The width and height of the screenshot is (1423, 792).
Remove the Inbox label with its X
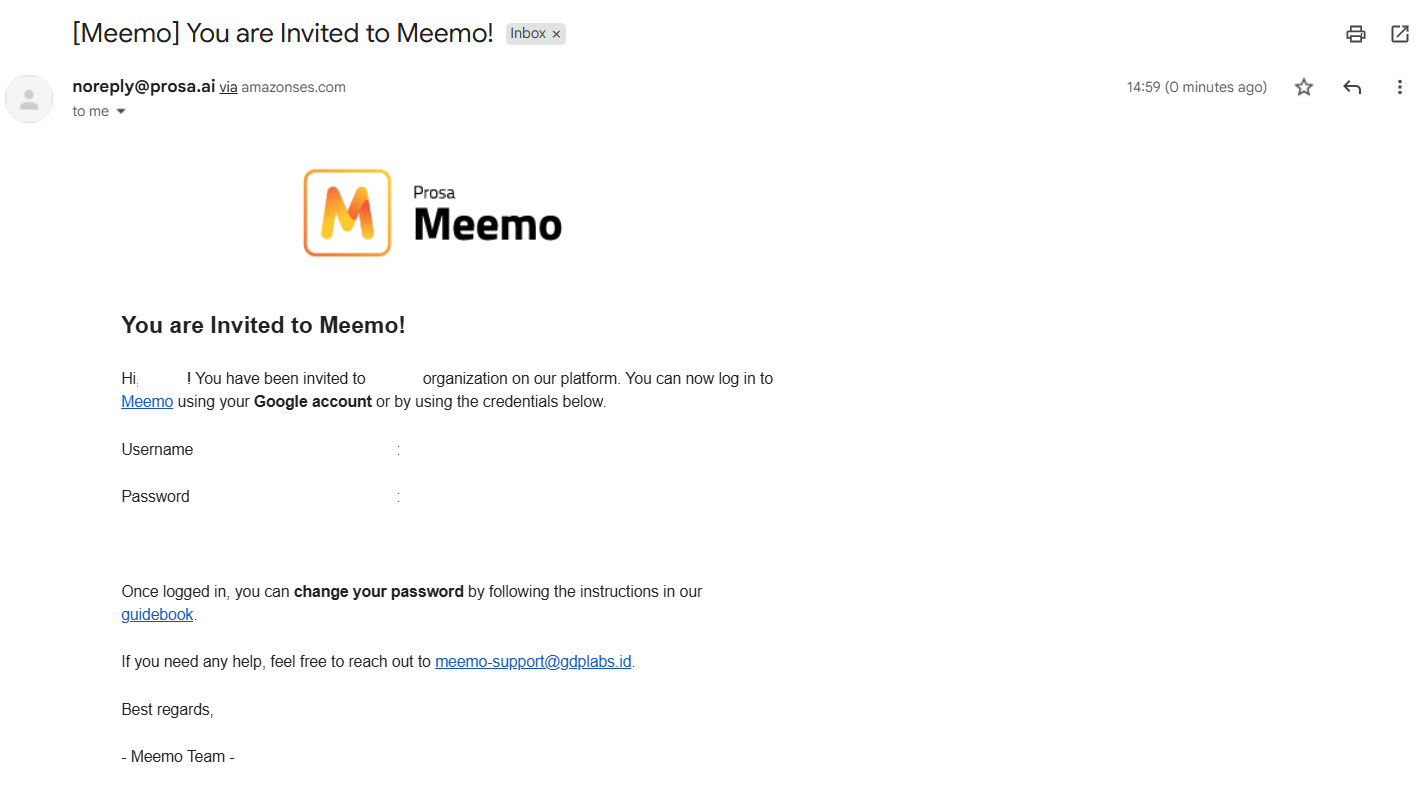[557, 34]
